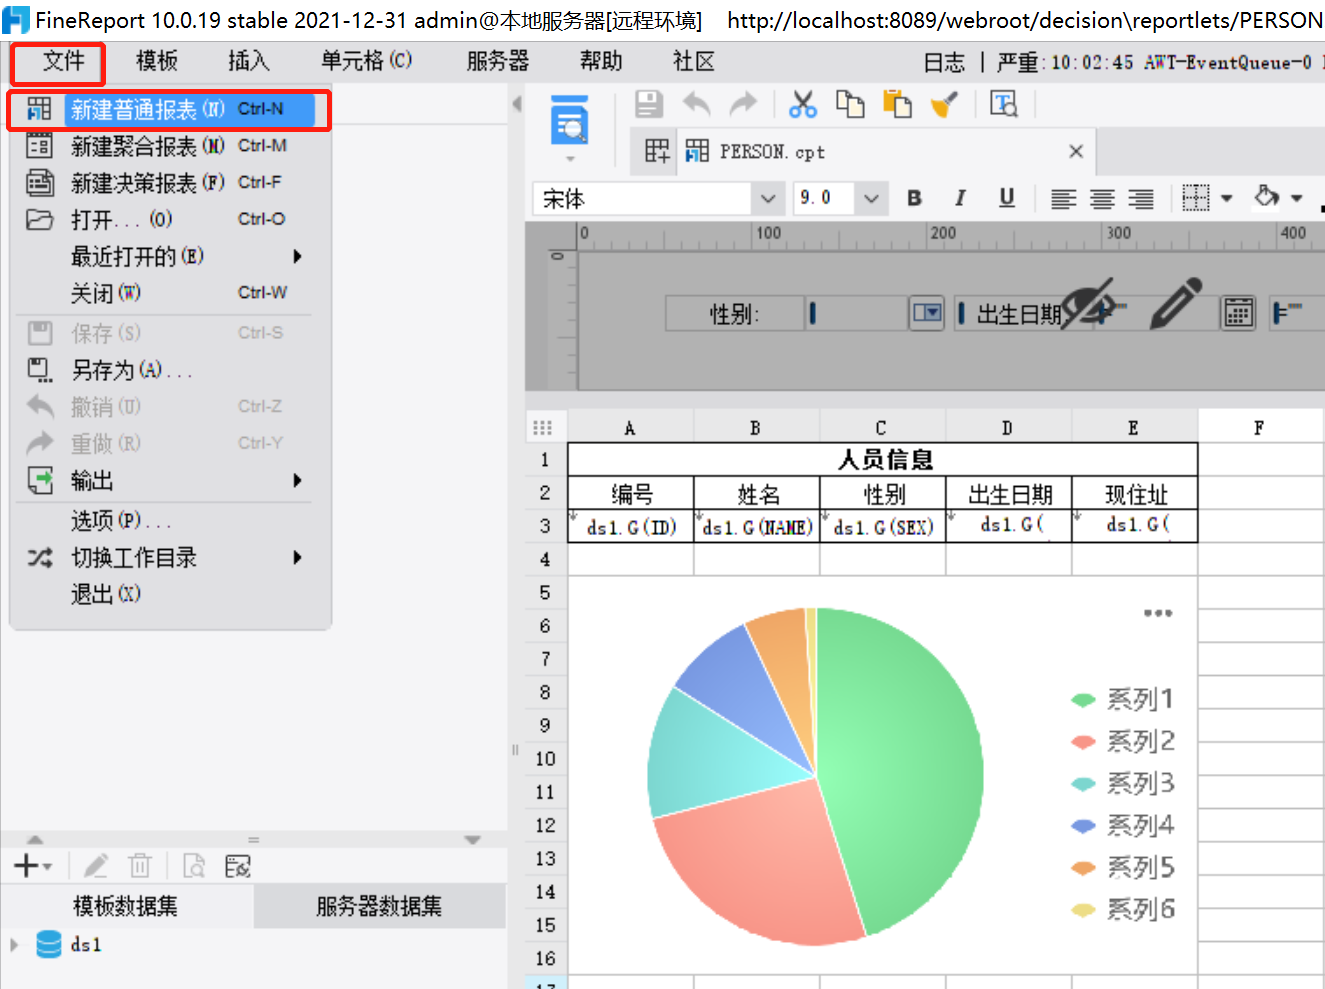
Task: Click the copy icon
Action: 850,104
